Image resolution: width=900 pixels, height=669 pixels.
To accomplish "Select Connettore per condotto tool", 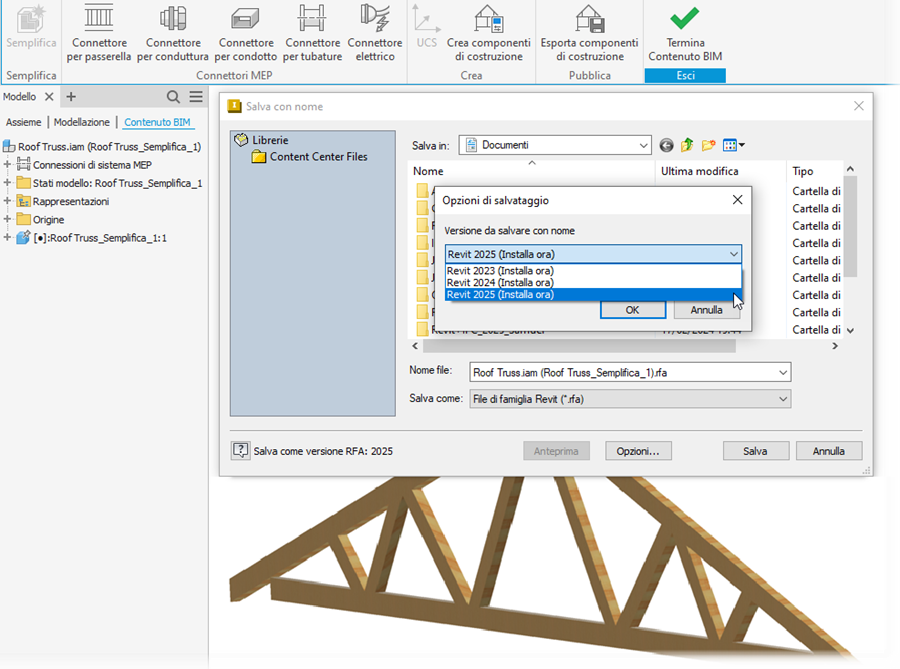I will click(x=246, y=32).
